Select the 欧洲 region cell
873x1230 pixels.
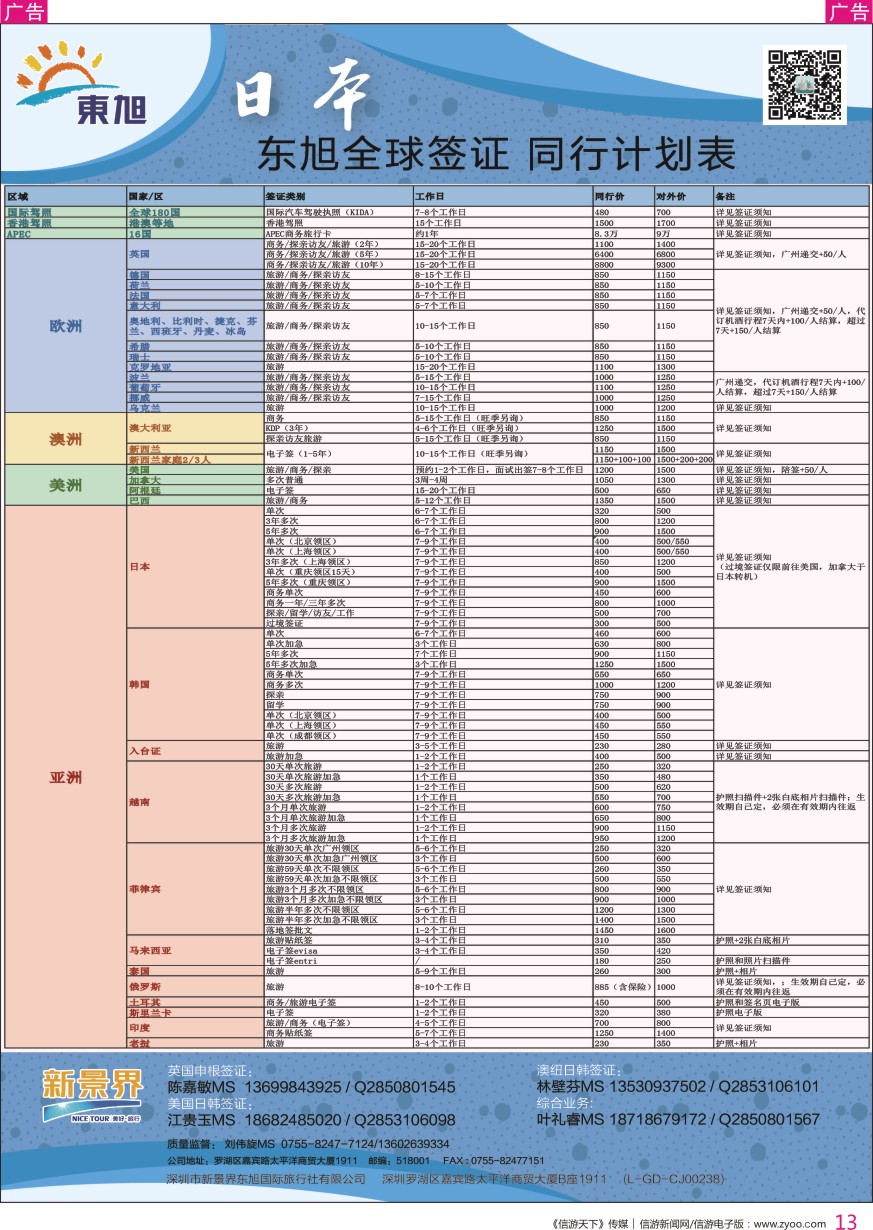tap(66, 326)
